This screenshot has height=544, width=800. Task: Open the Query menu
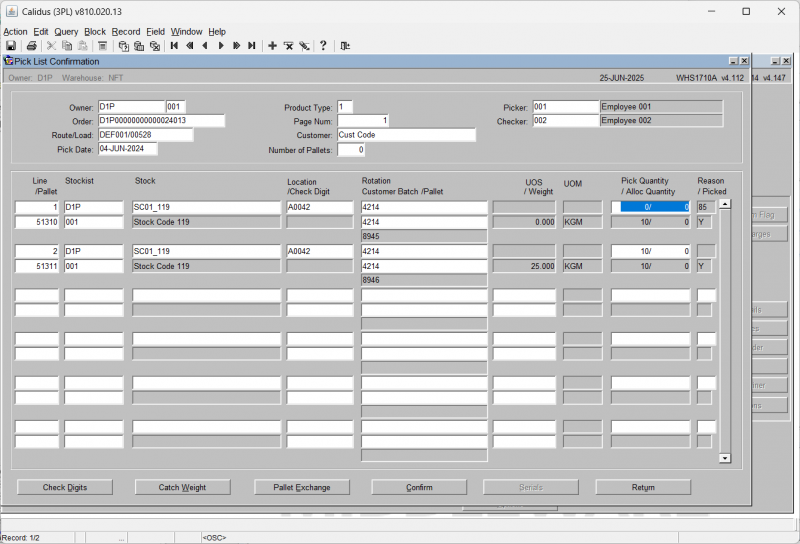66,32
